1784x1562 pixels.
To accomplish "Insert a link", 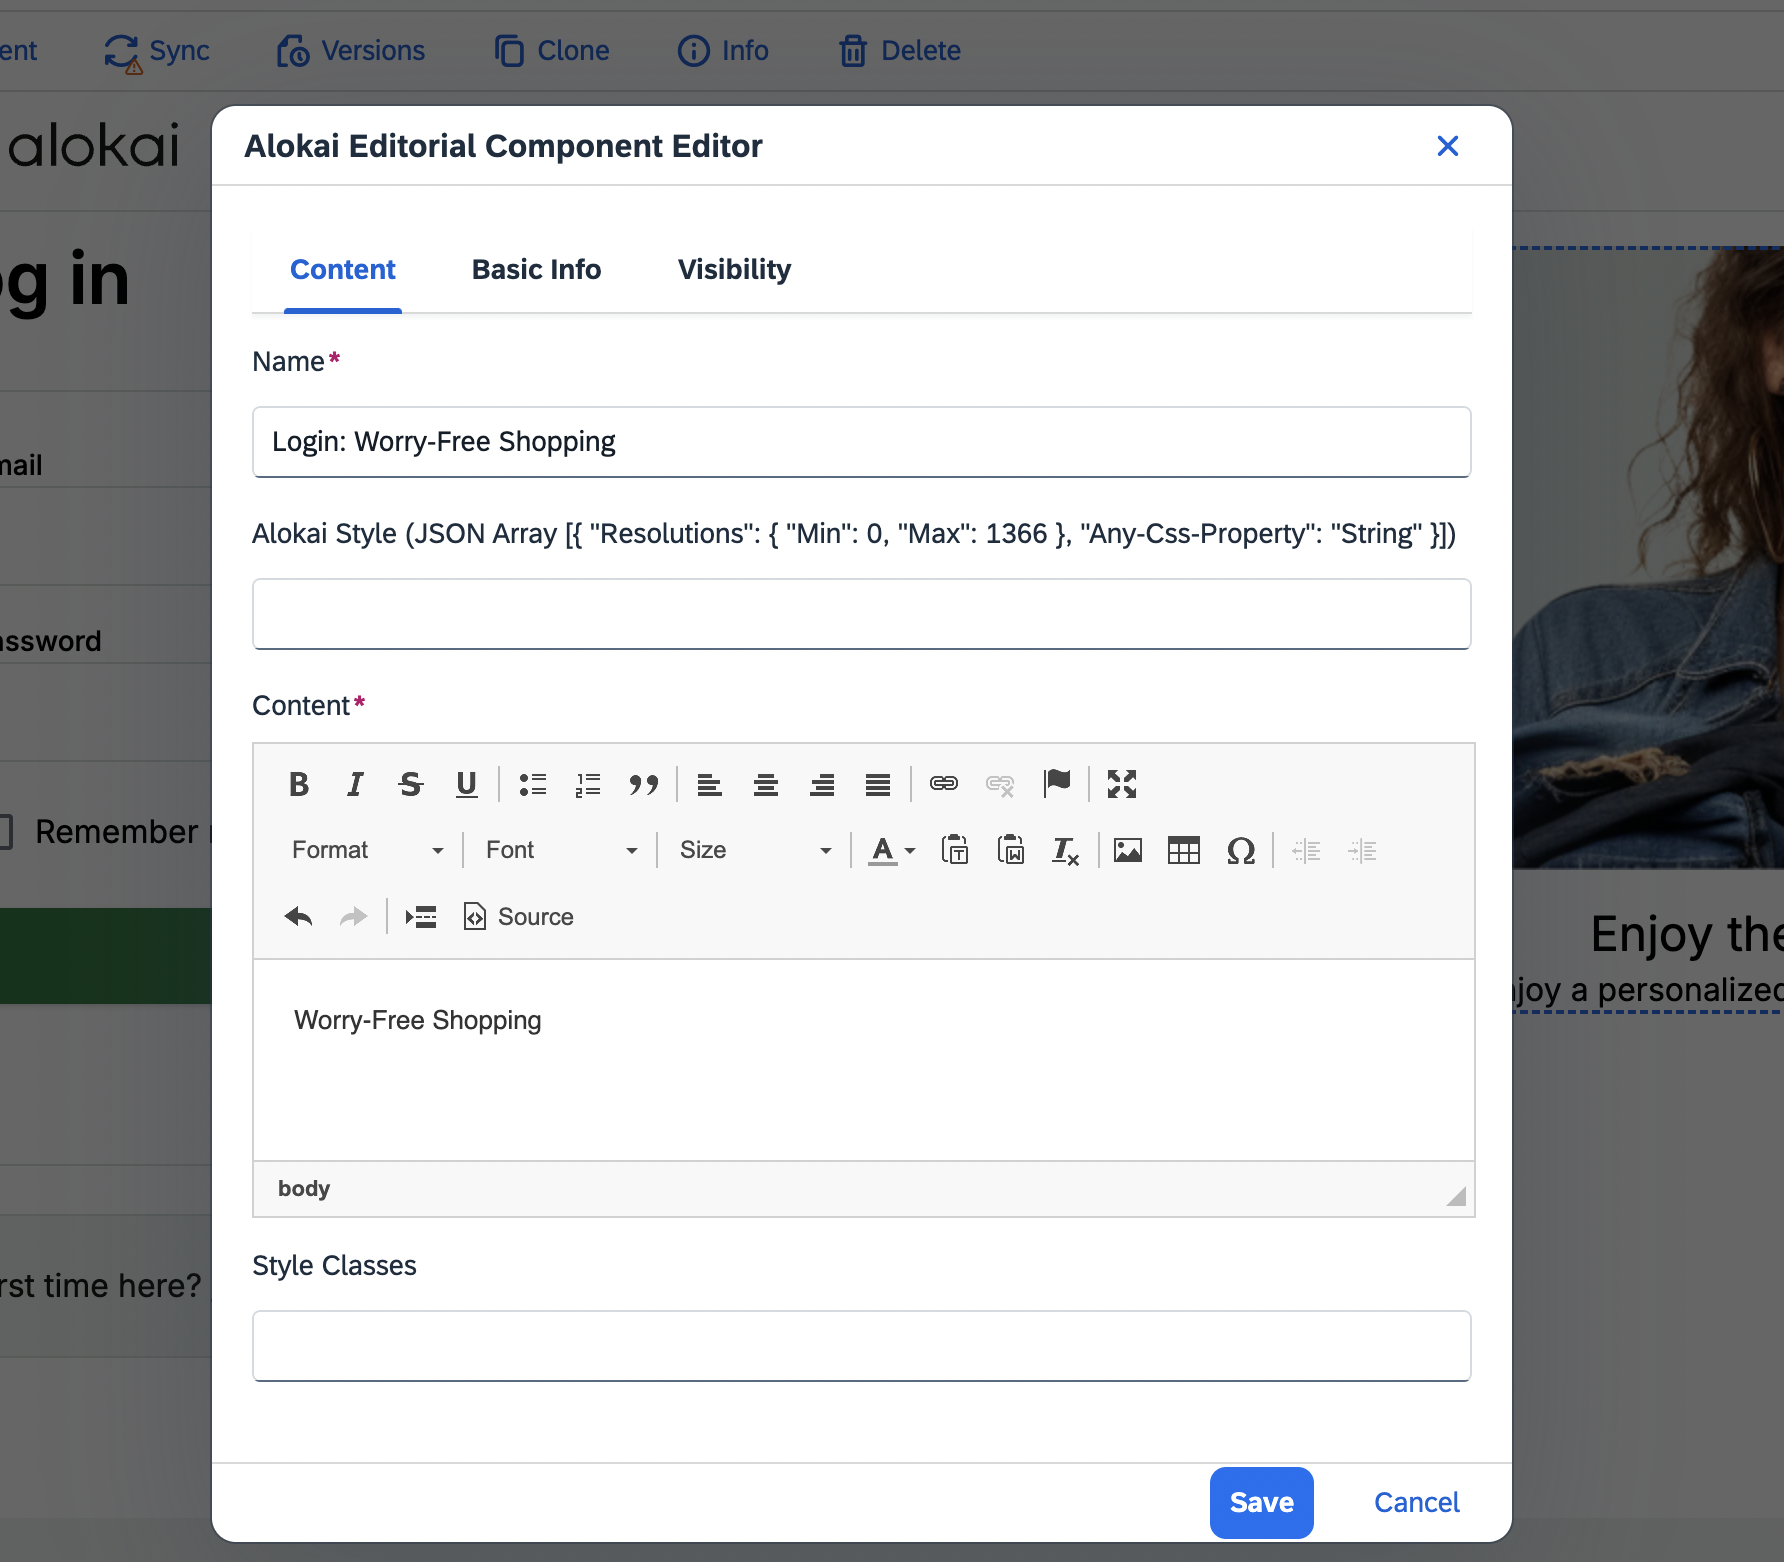I will (x=944, y=784).
